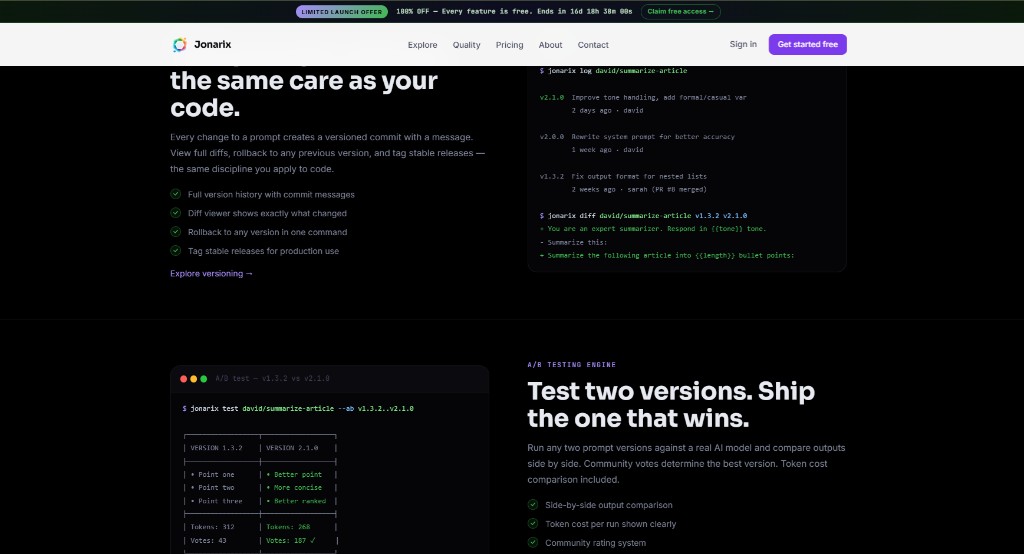
Task: Click the jonarix diff command line
Action: pos(643,216)
